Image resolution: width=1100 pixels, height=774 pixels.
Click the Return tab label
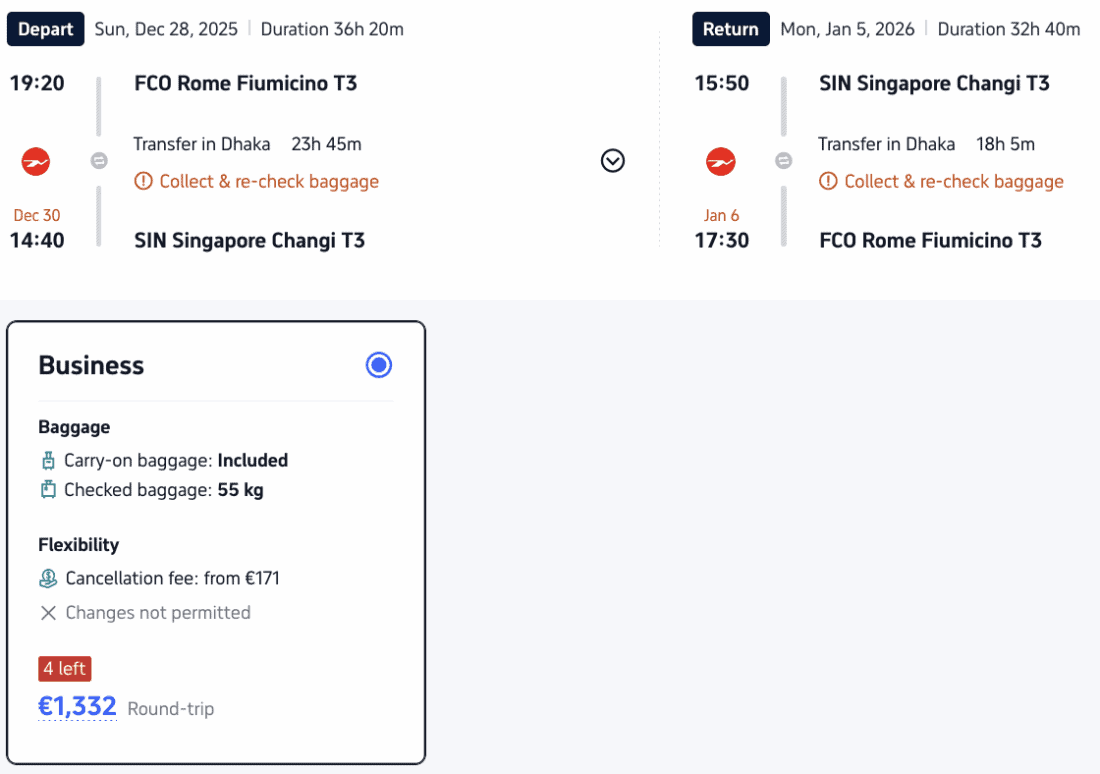[730, 29]
